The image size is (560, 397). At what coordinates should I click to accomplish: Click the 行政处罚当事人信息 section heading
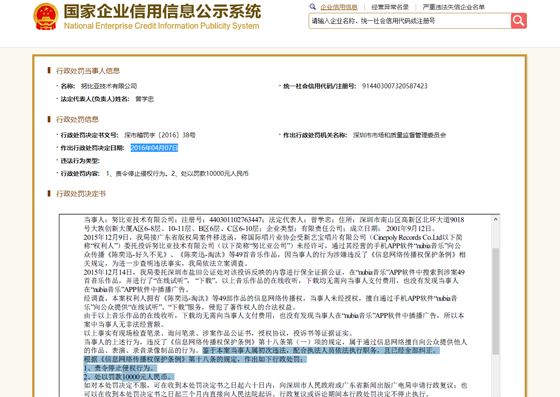coord(88,71)
